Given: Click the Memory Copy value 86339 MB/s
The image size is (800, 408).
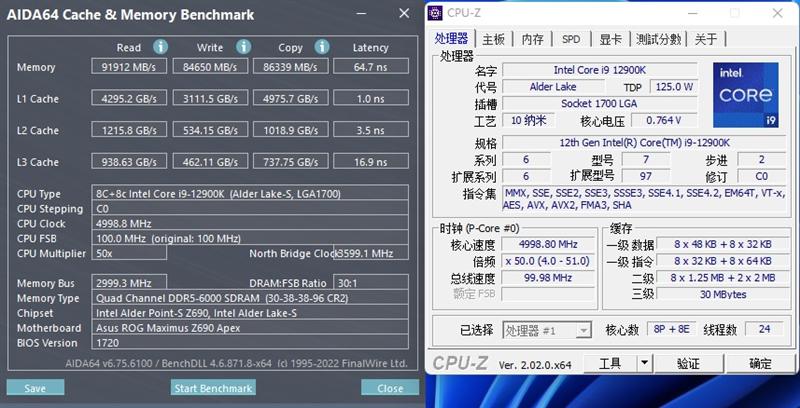Looking at the screenshot, I should (290, 66).
